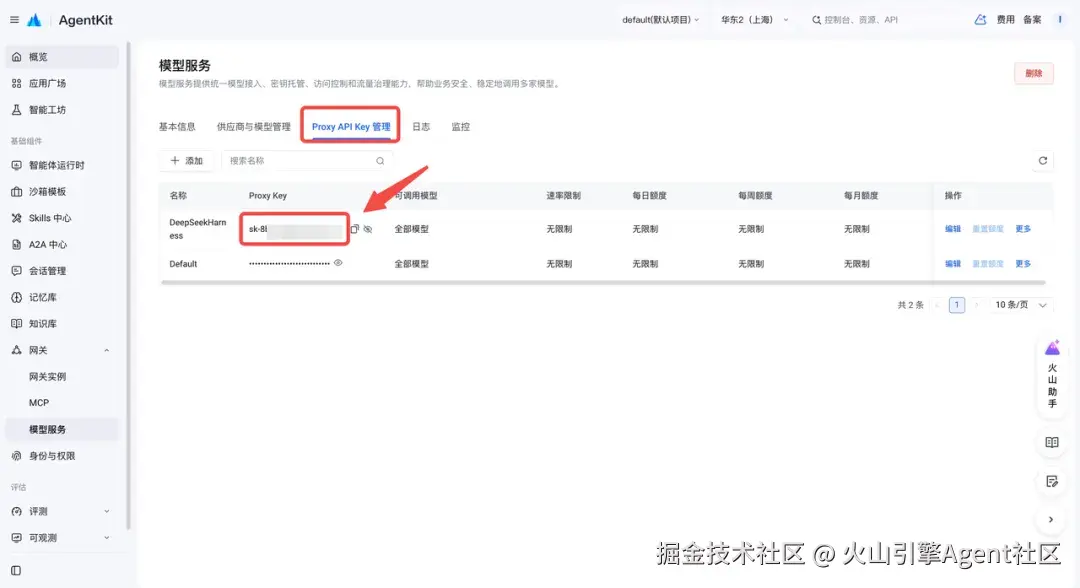The height and width of the screenshot is (588, 1080).
Task: Change the 华东2 (上海) region dropdown
Action: point(754,20)
